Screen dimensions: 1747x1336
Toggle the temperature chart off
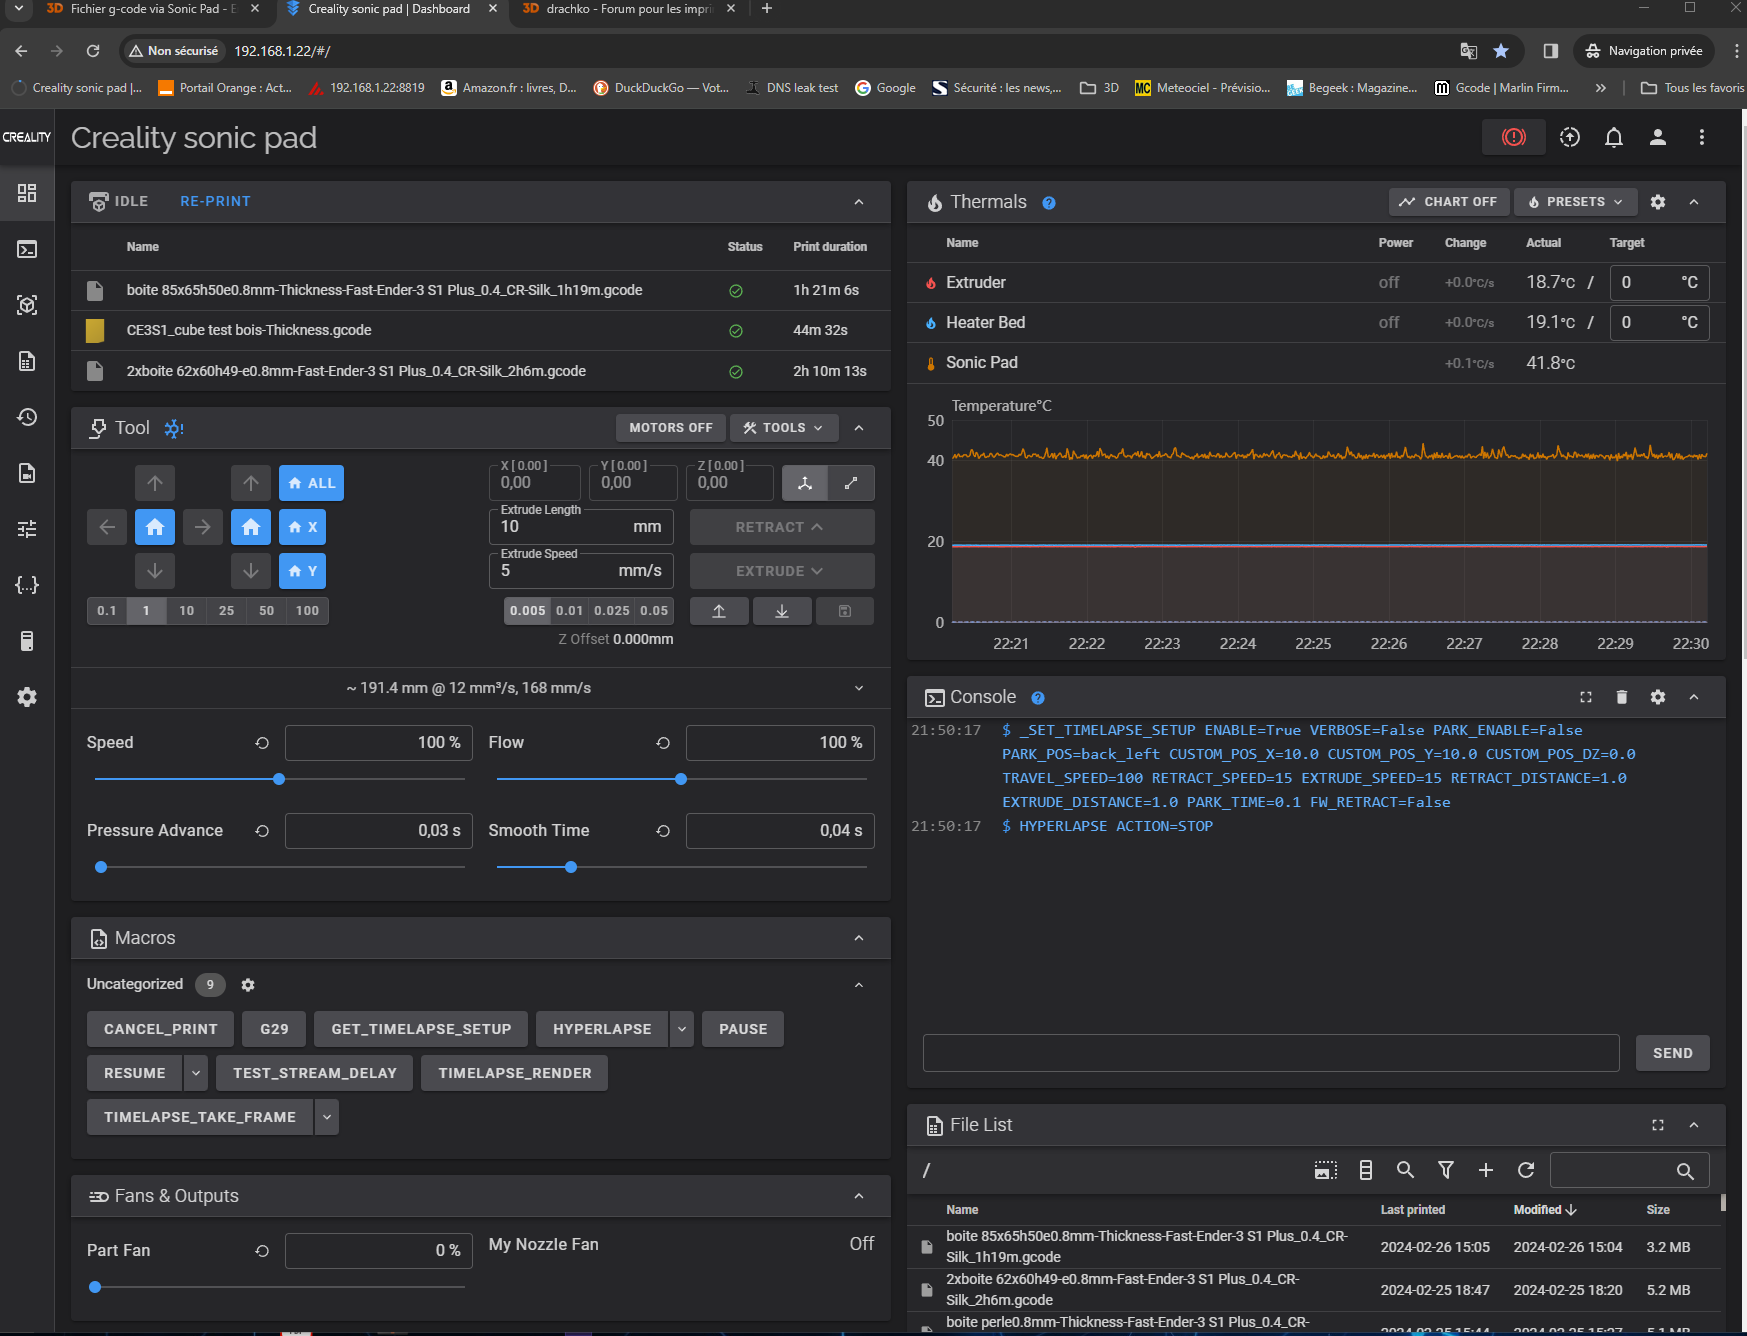(x=1448, y=202)
